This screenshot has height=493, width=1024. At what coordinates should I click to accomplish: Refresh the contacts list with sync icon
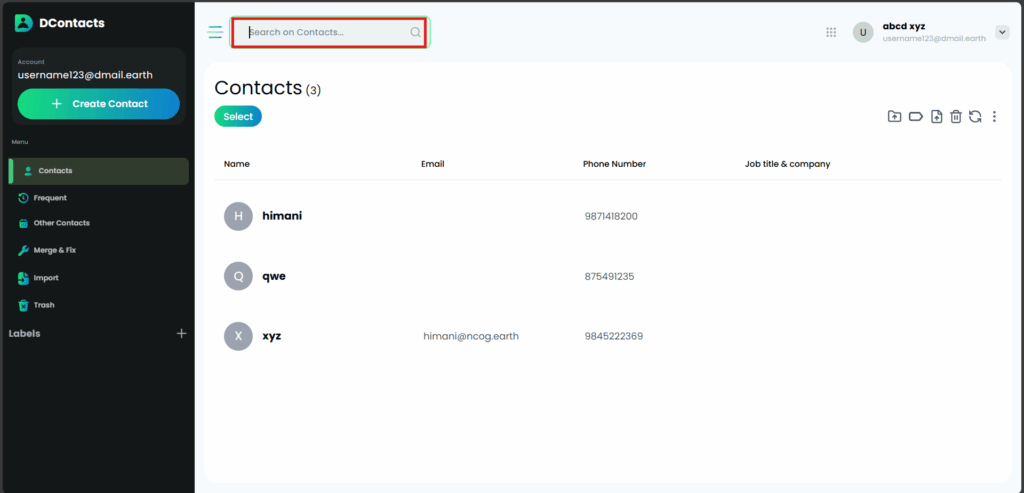(x=975, y=117)
